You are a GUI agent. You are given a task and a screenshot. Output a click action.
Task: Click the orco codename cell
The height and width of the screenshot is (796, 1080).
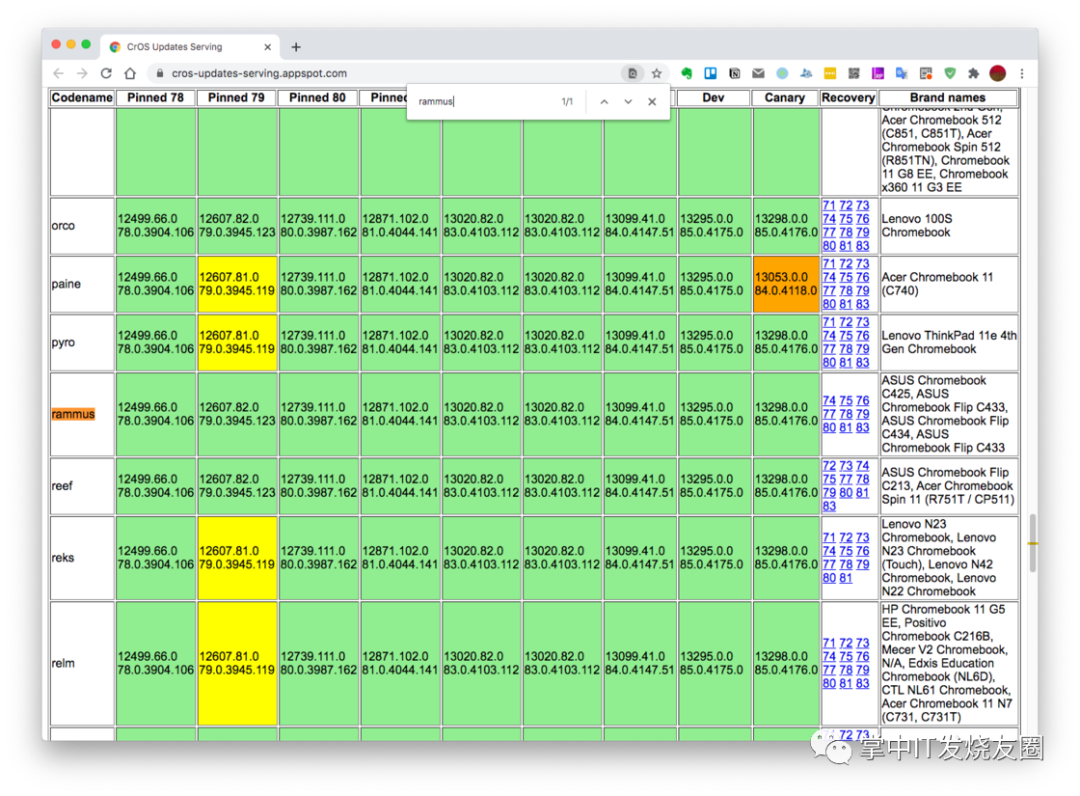click(82, 226)
